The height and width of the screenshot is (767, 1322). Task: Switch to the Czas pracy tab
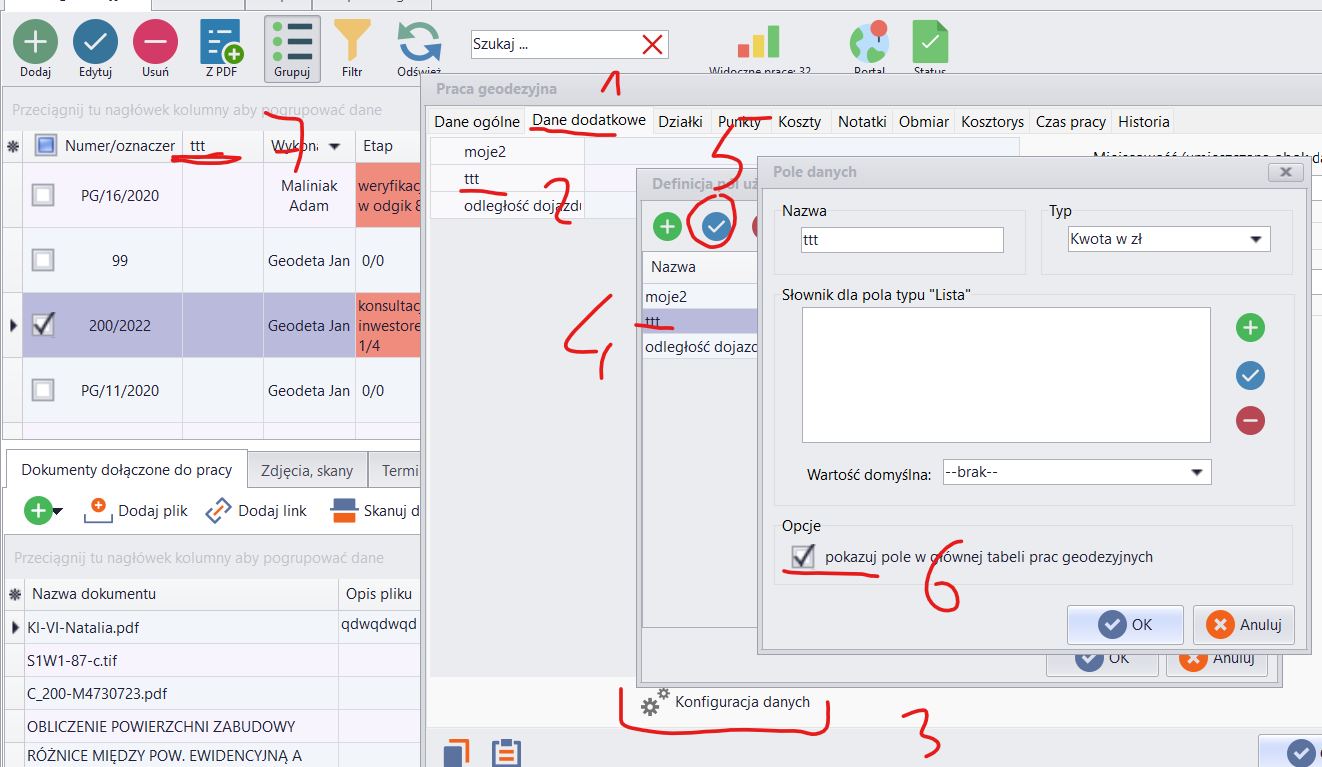click(x=1071, y=121)
